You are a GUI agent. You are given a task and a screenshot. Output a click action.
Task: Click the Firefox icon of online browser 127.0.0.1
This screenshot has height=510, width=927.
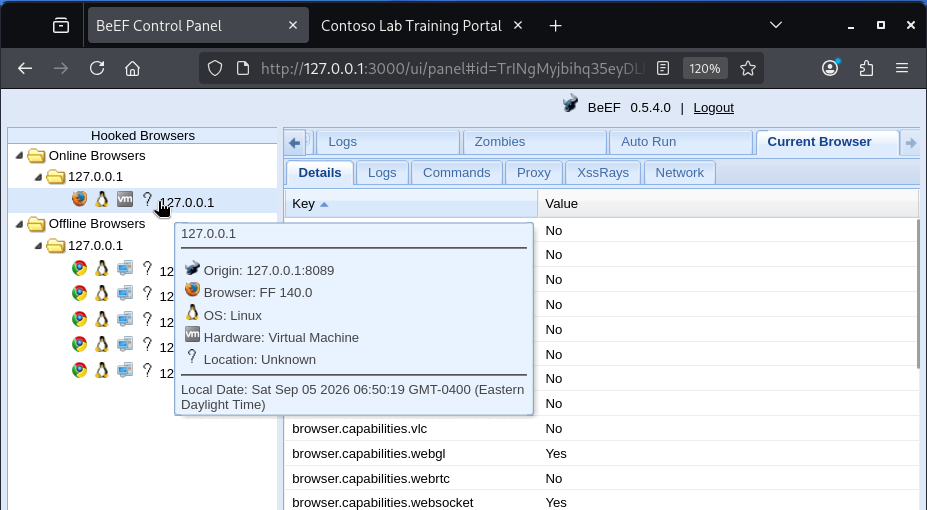coord(79,199)
